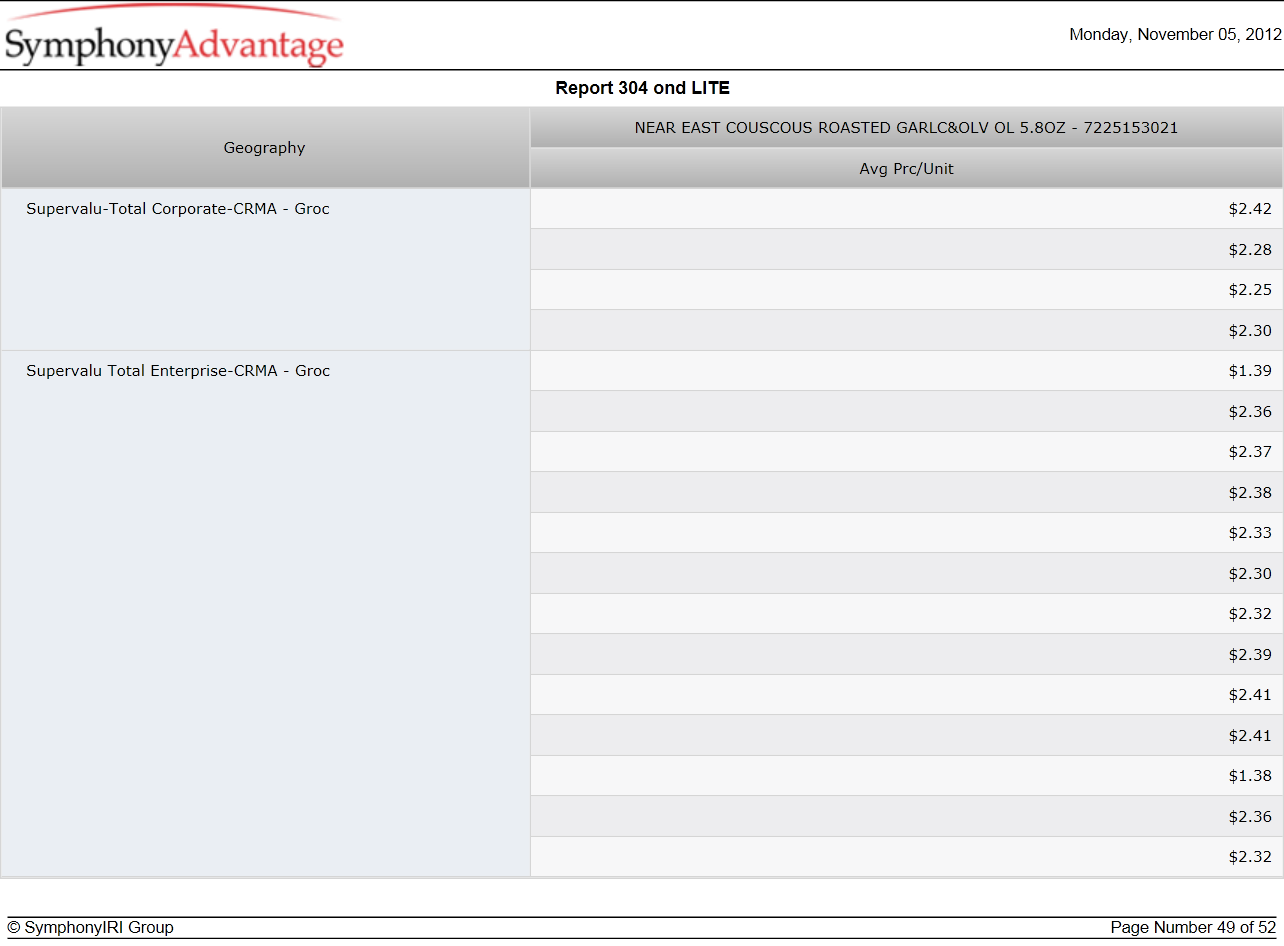Click the $1.38 price value
The width and height of the screenshot is (1284, 946).
click(x=1250, y=776)
